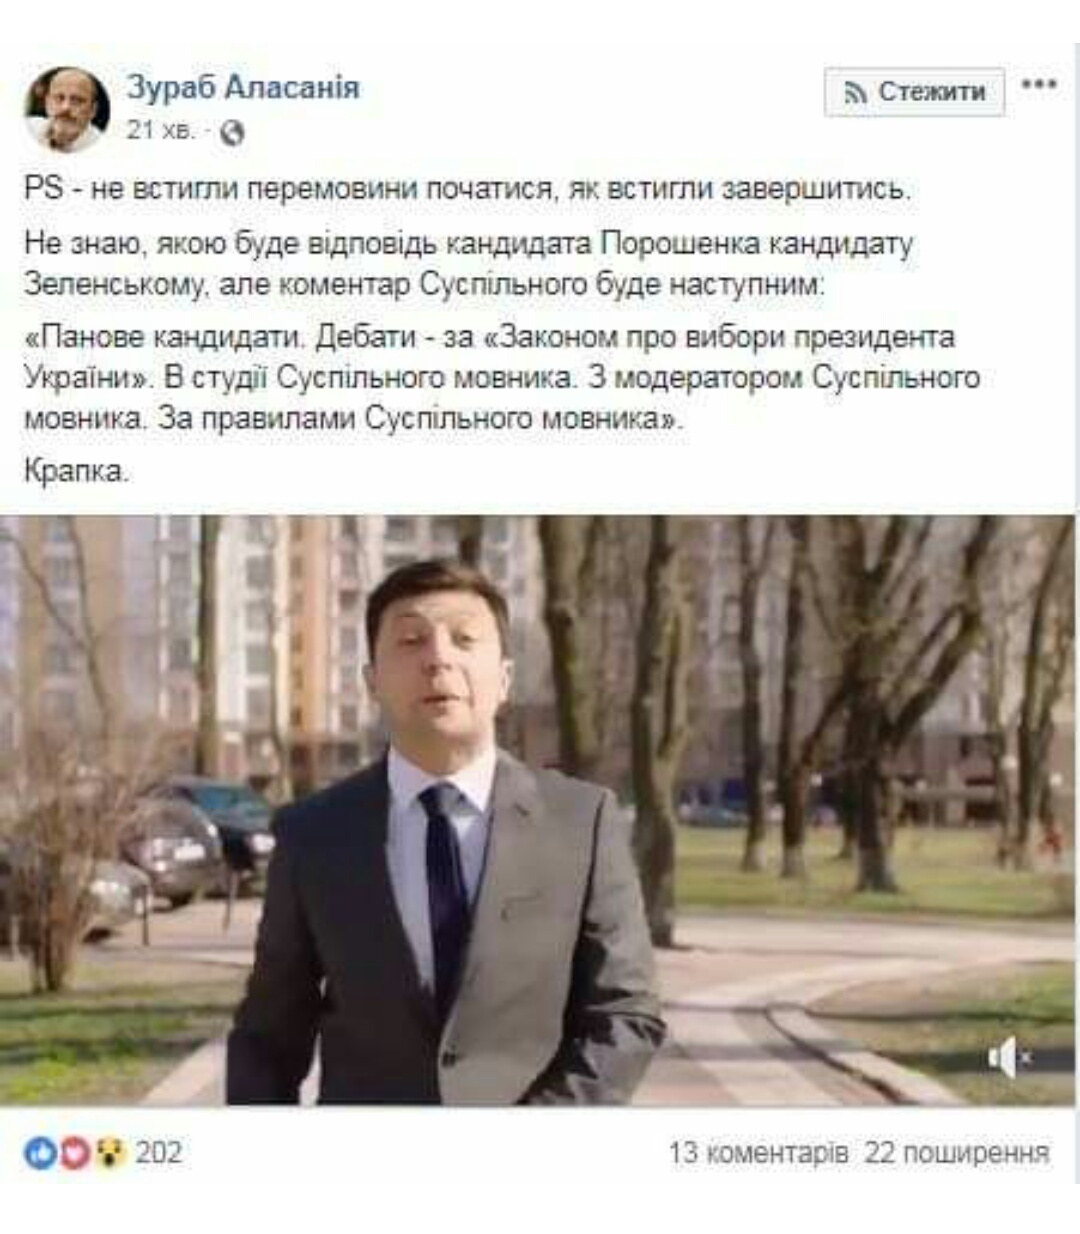The image size is (1080, 1234).
Task: Open the 202 reactions count list
Action: [x=159, y=1153]
